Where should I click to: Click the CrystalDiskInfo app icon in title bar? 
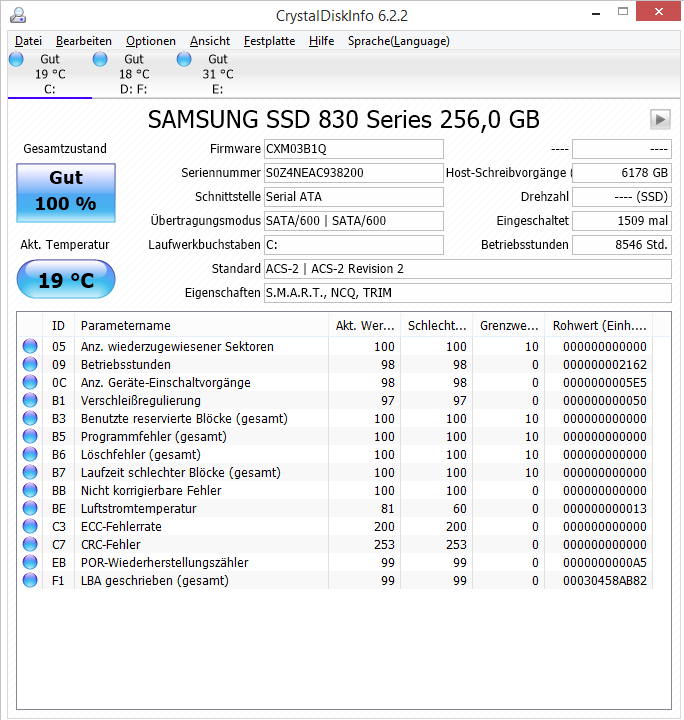(x=18, y=15)
